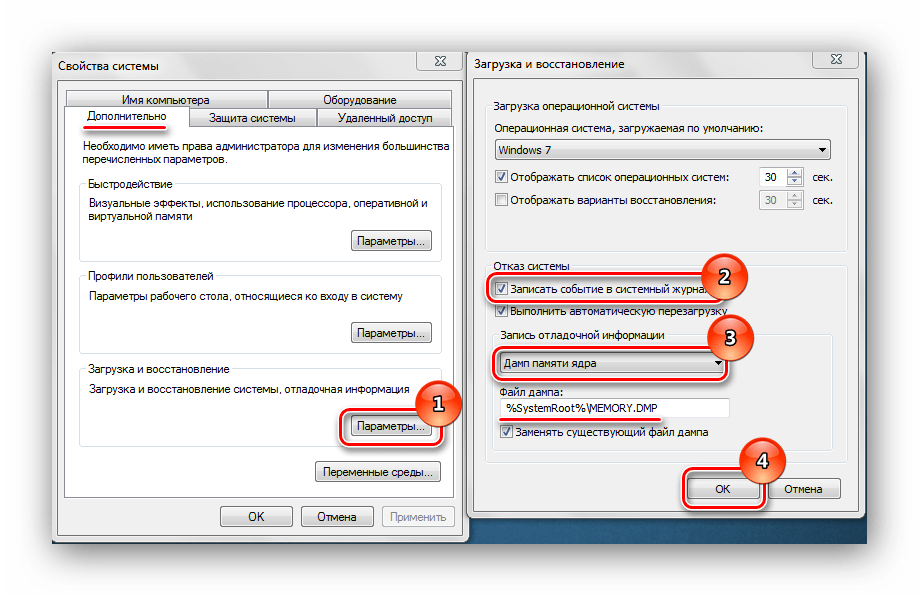The width and height of the screenshot is (919, 596).
Task: Toggle Отображать список операционных систем checkbox
Action: (501, 176)
